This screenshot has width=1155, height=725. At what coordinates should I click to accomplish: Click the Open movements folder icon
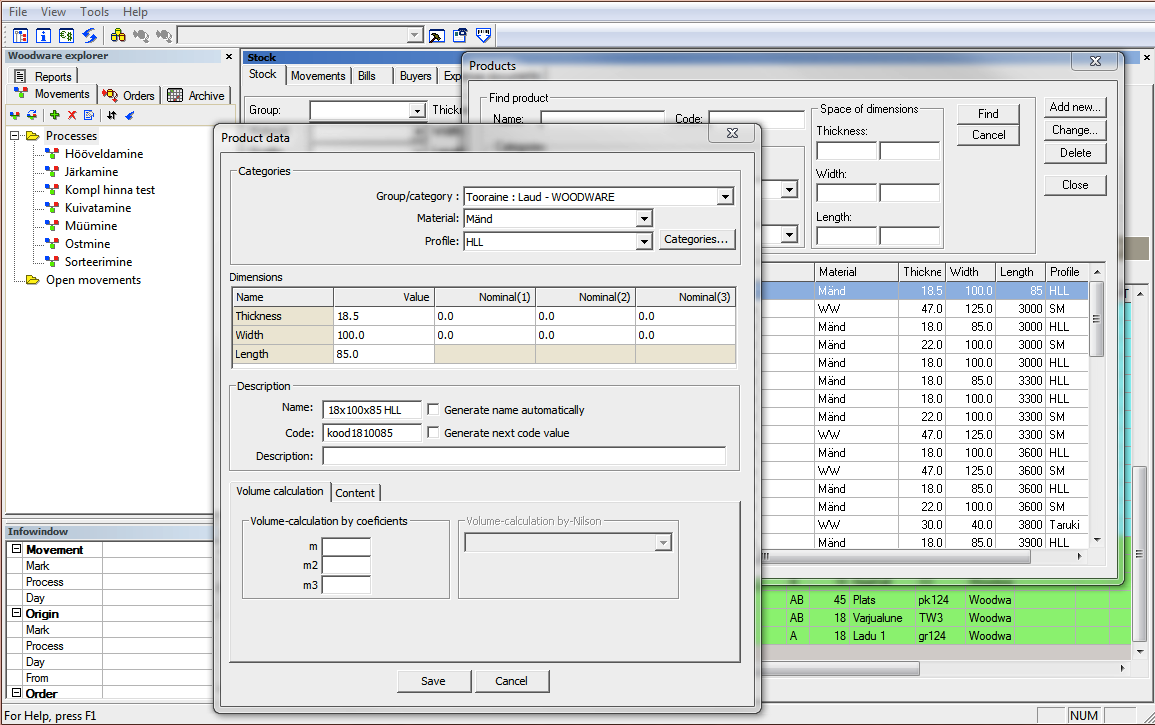tap(32, 280)
